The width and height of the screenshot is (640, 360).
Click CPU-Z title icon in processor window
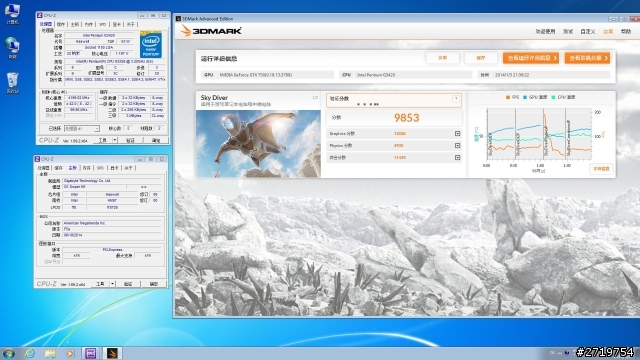click(x=40, y=15)
